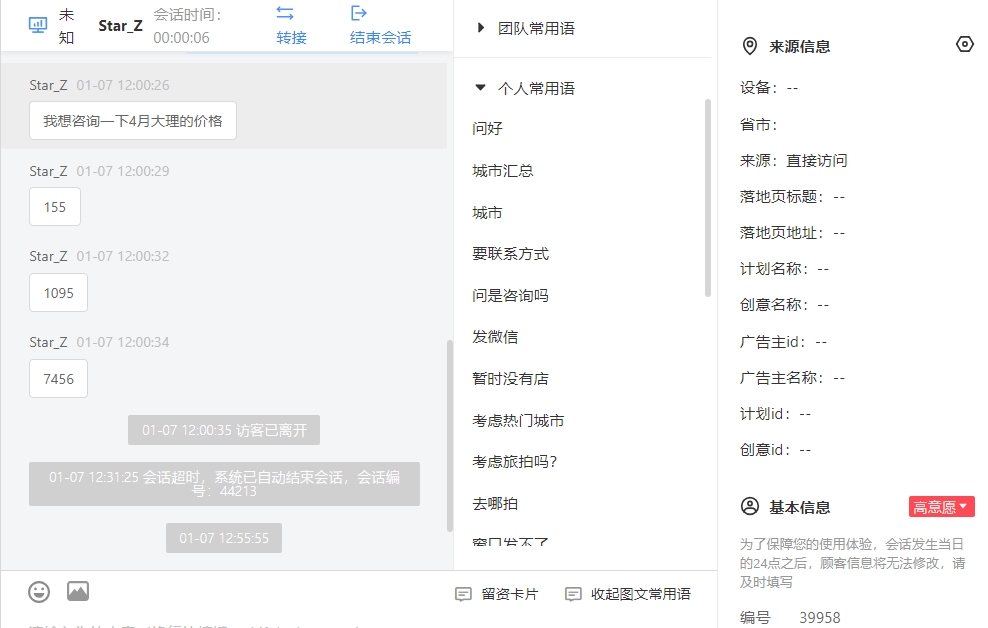This screenshot has height=628, width=988.
Task: Expand the 团队常用语 section
Action: [481, 28]
